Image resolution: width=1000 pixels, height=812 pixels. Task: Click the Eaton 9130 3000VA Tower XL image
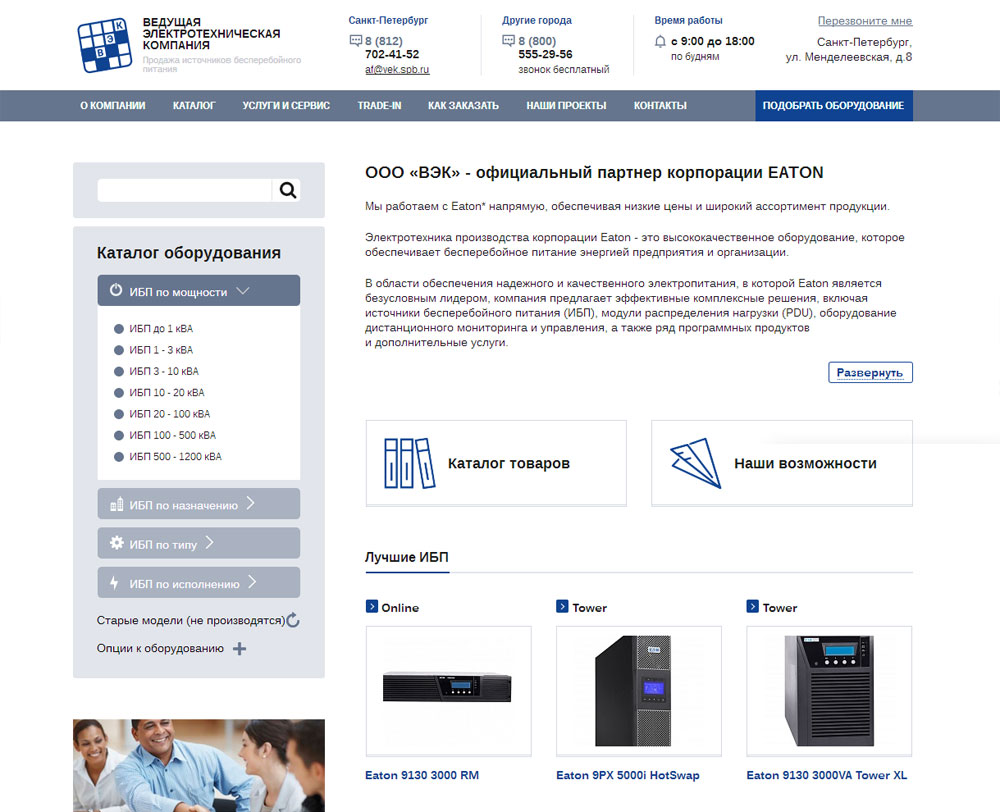(829, 691)
